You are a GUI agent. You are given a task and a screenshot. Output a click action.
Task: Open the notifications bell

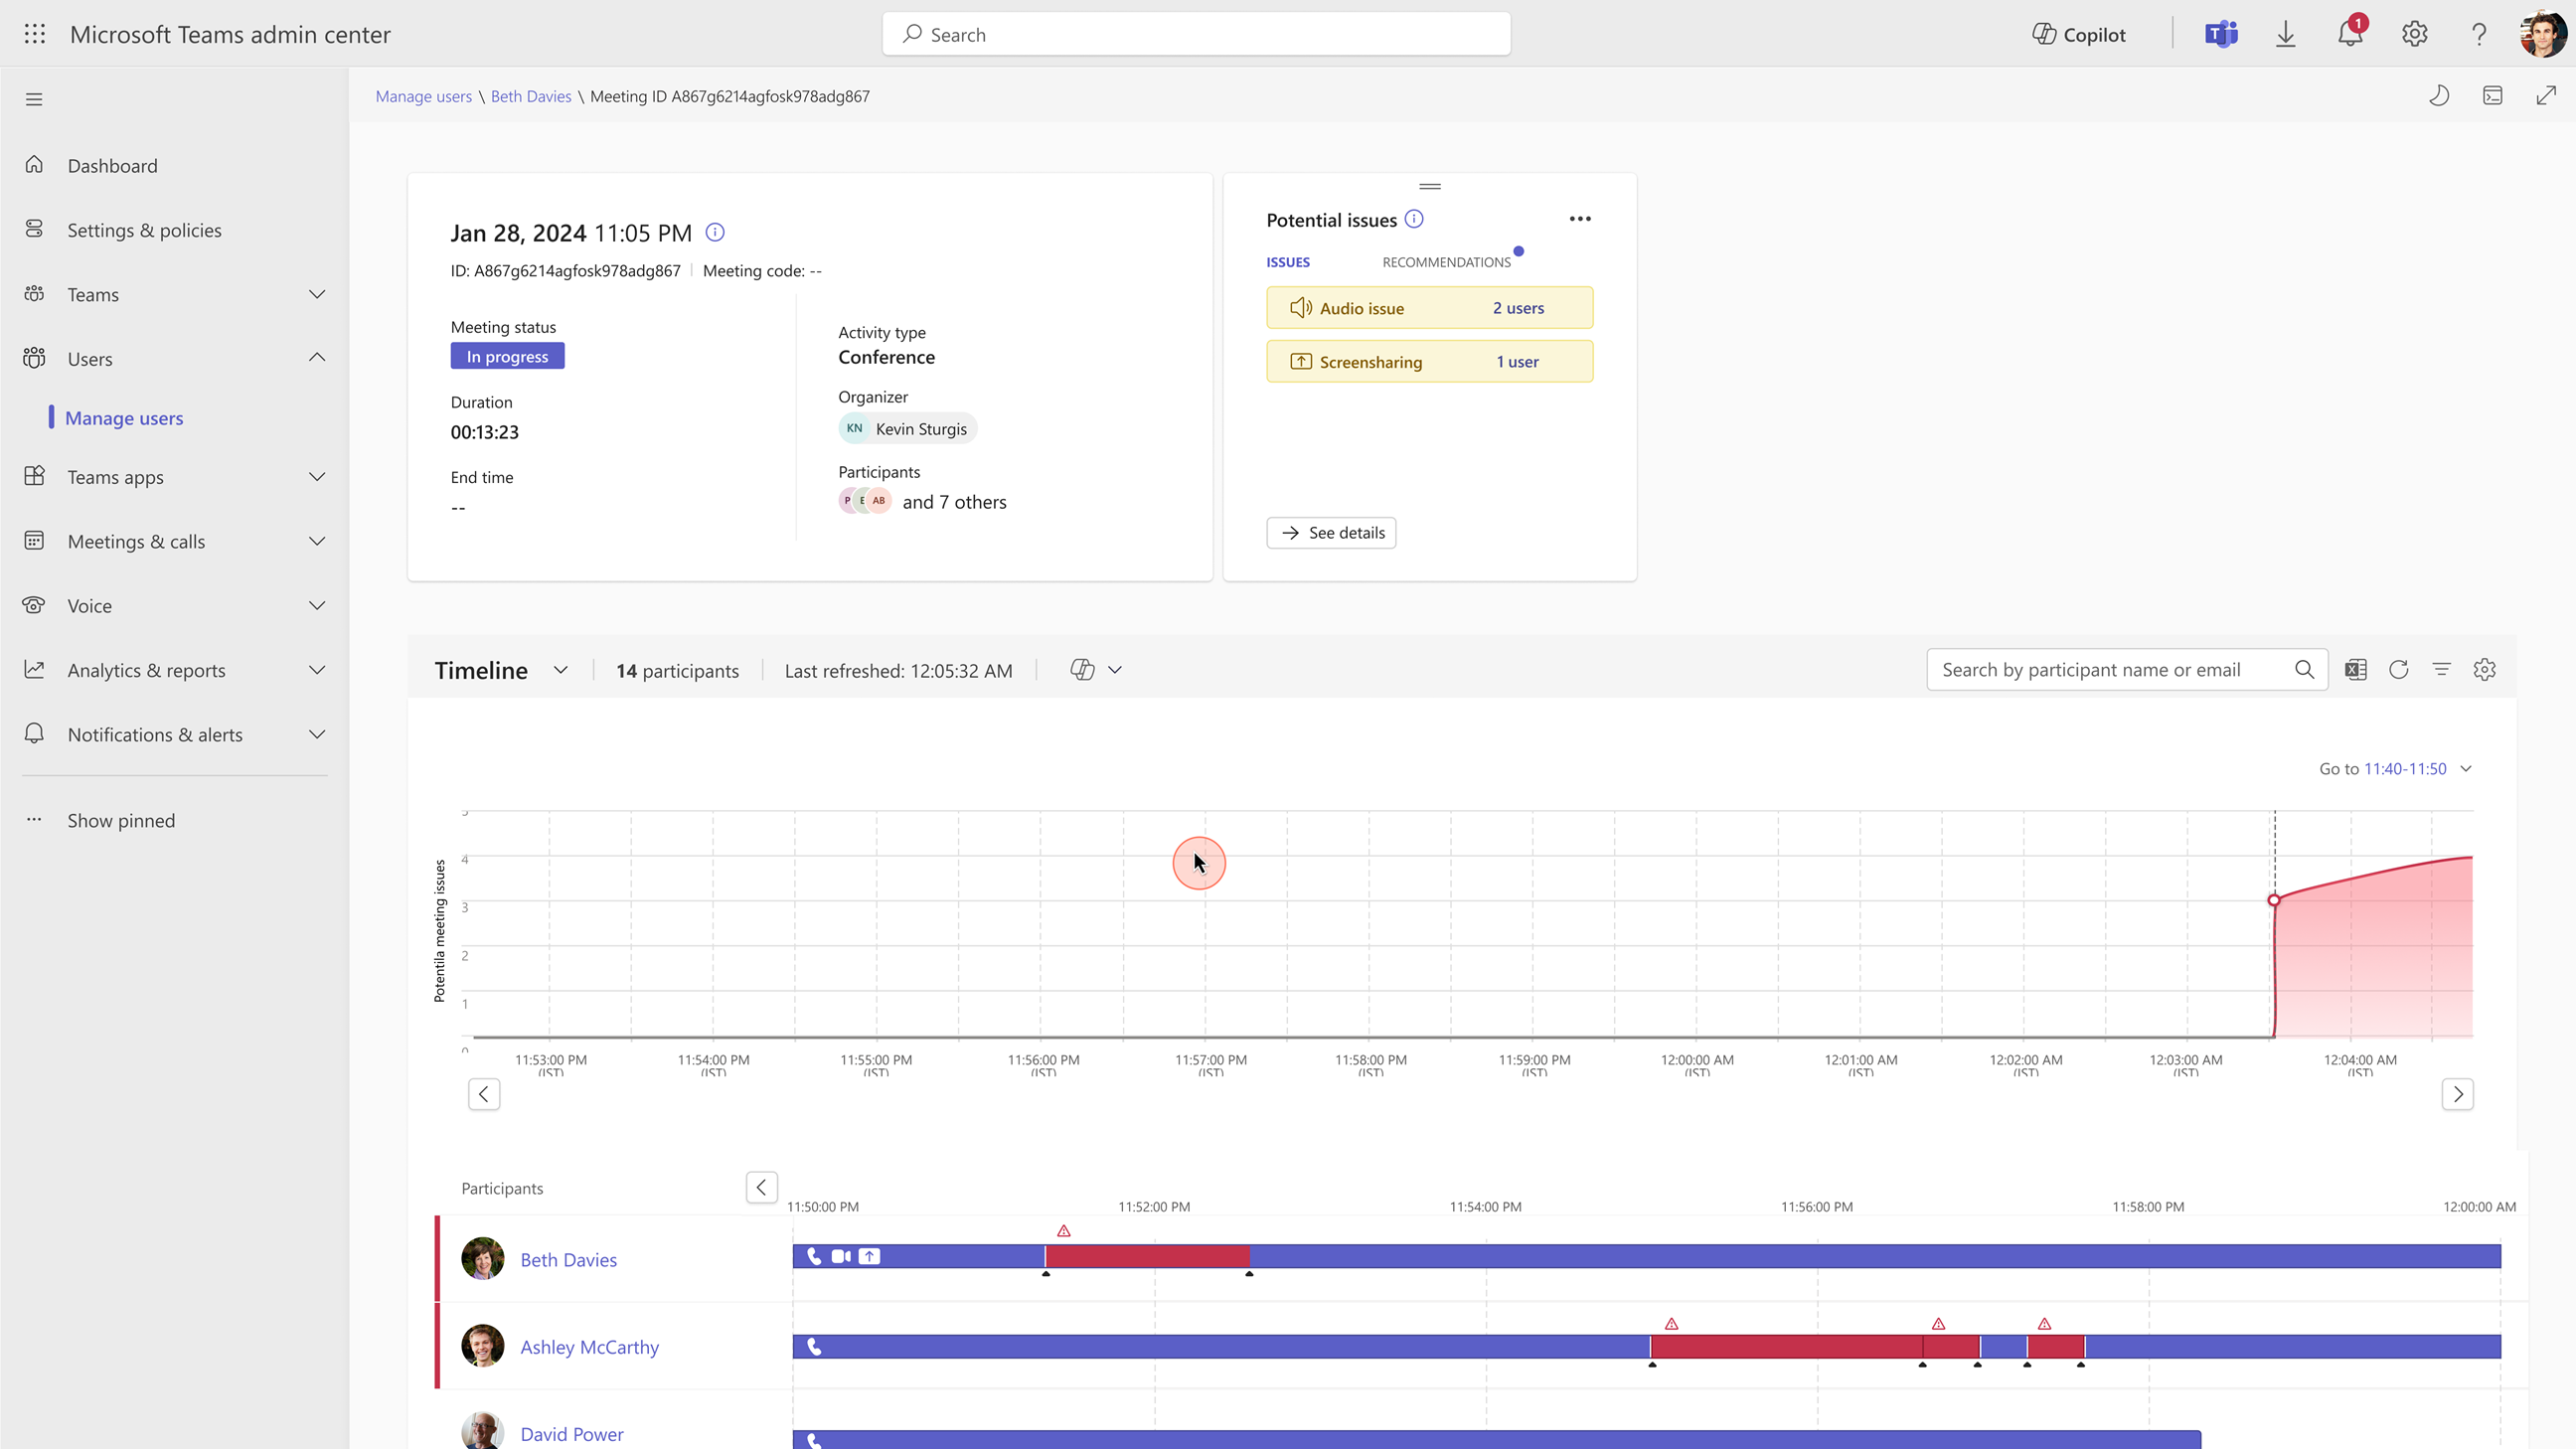click(2350, 34)
